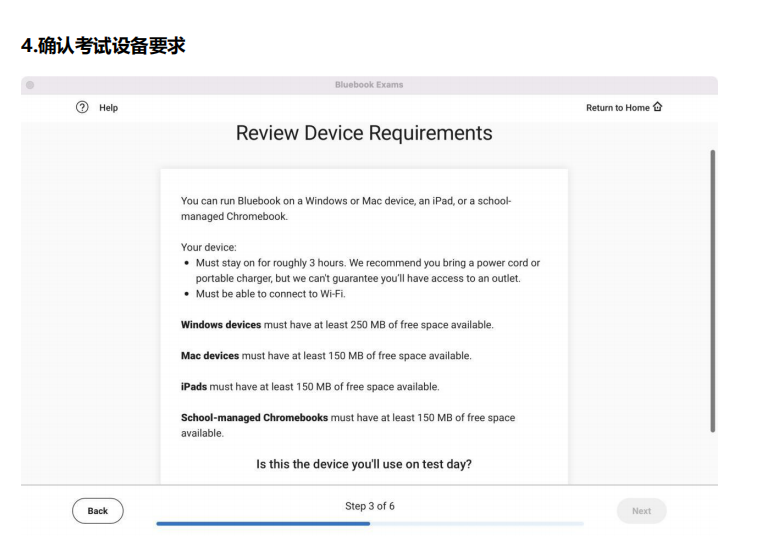
Task: Click the bold Mac devices text
Action: (x=210, y=356)
